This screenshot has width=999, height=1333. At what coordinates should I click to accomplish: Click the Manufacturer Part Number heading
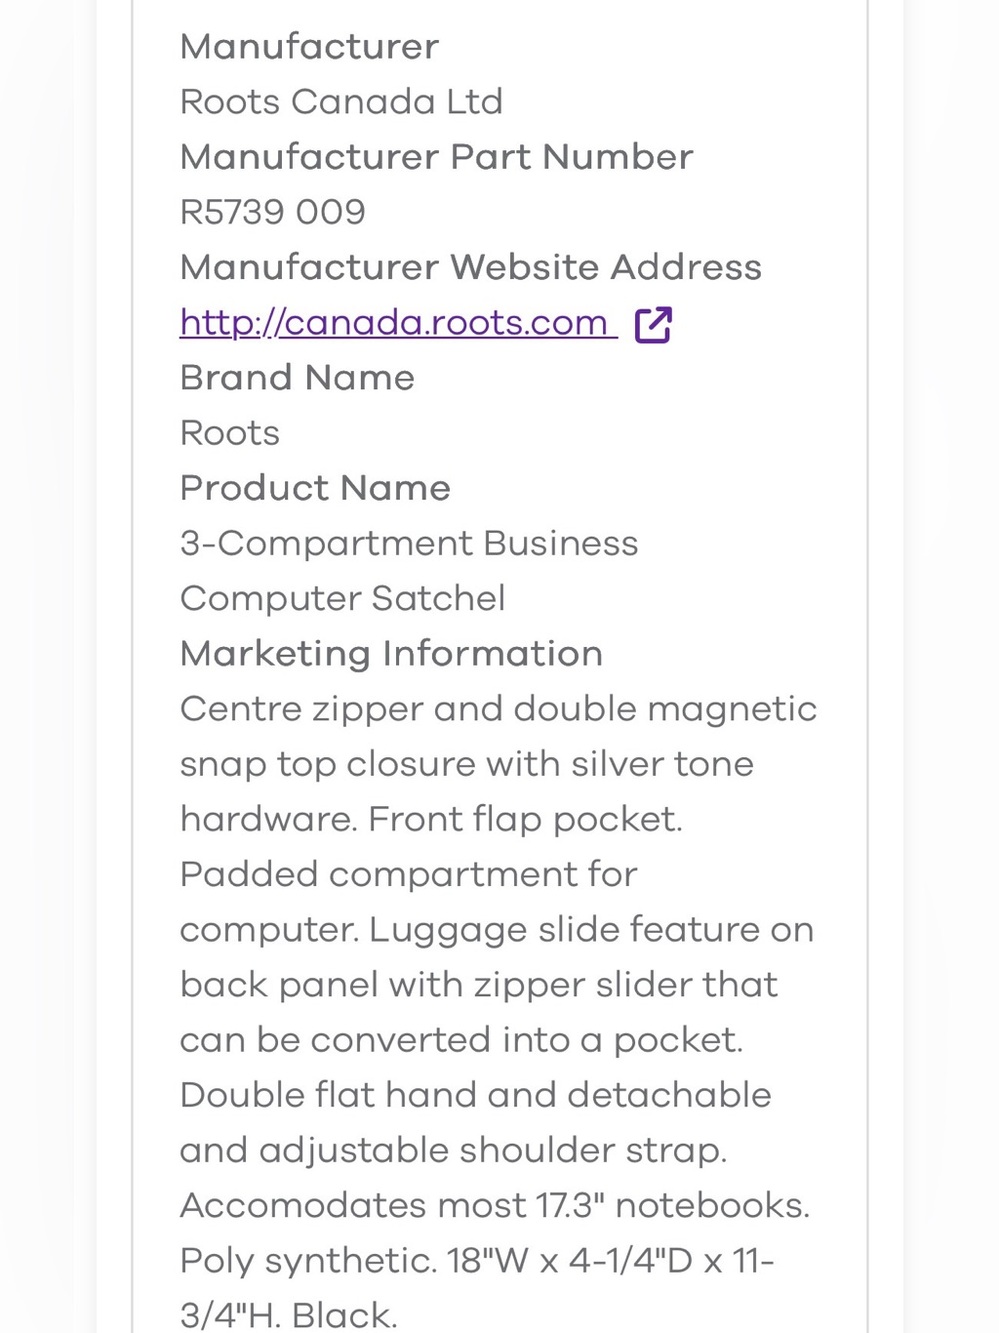coord(436,157)
